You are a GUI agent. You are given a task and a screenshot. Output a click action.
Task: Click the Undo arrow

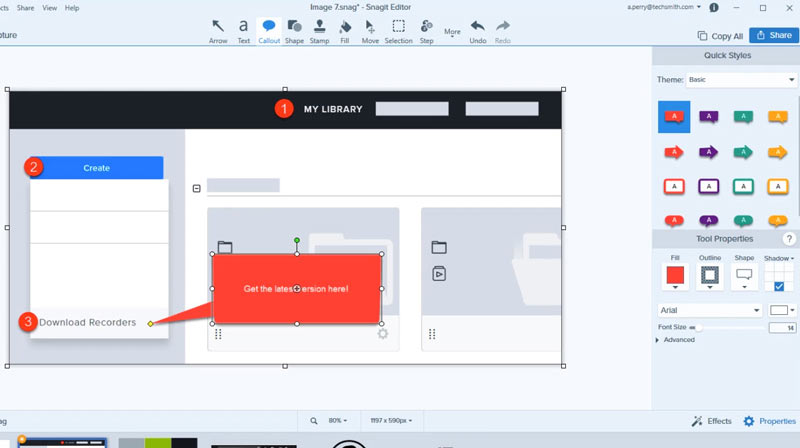(478, 29)
